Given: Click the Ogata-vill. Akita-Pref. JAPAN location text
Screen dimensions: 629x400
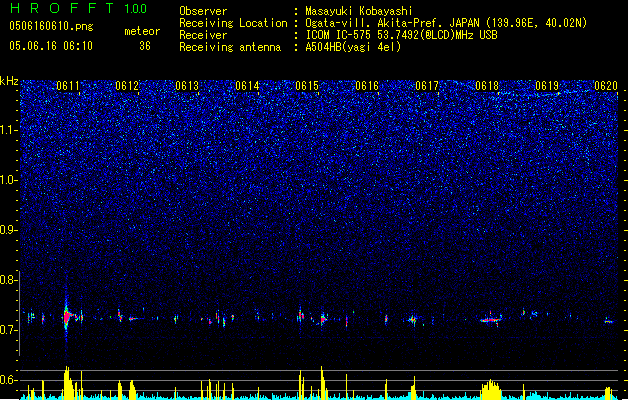Looking at the screenshot, I should click(446, 23).
